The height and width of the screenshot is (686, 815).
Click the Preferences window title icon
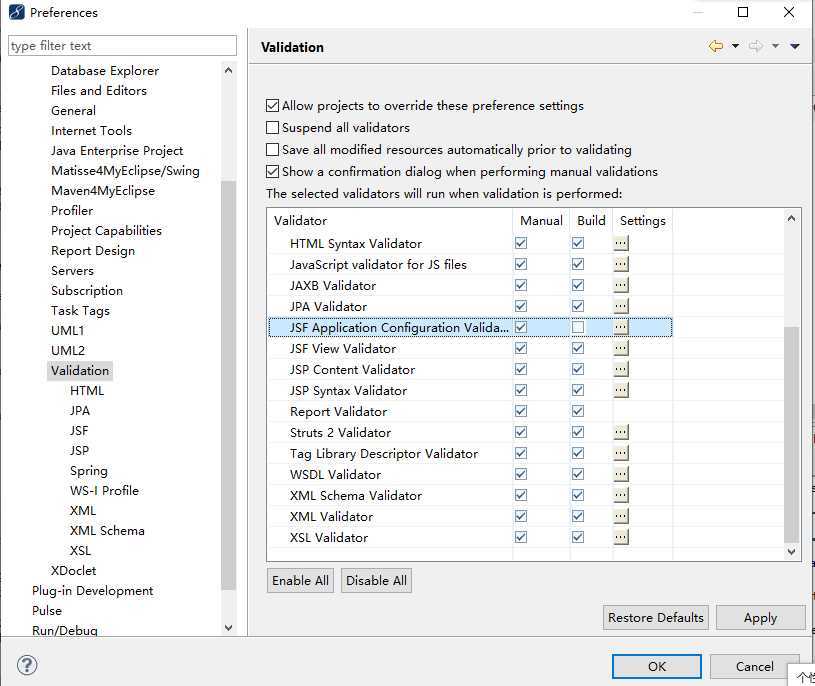(17, 12)
